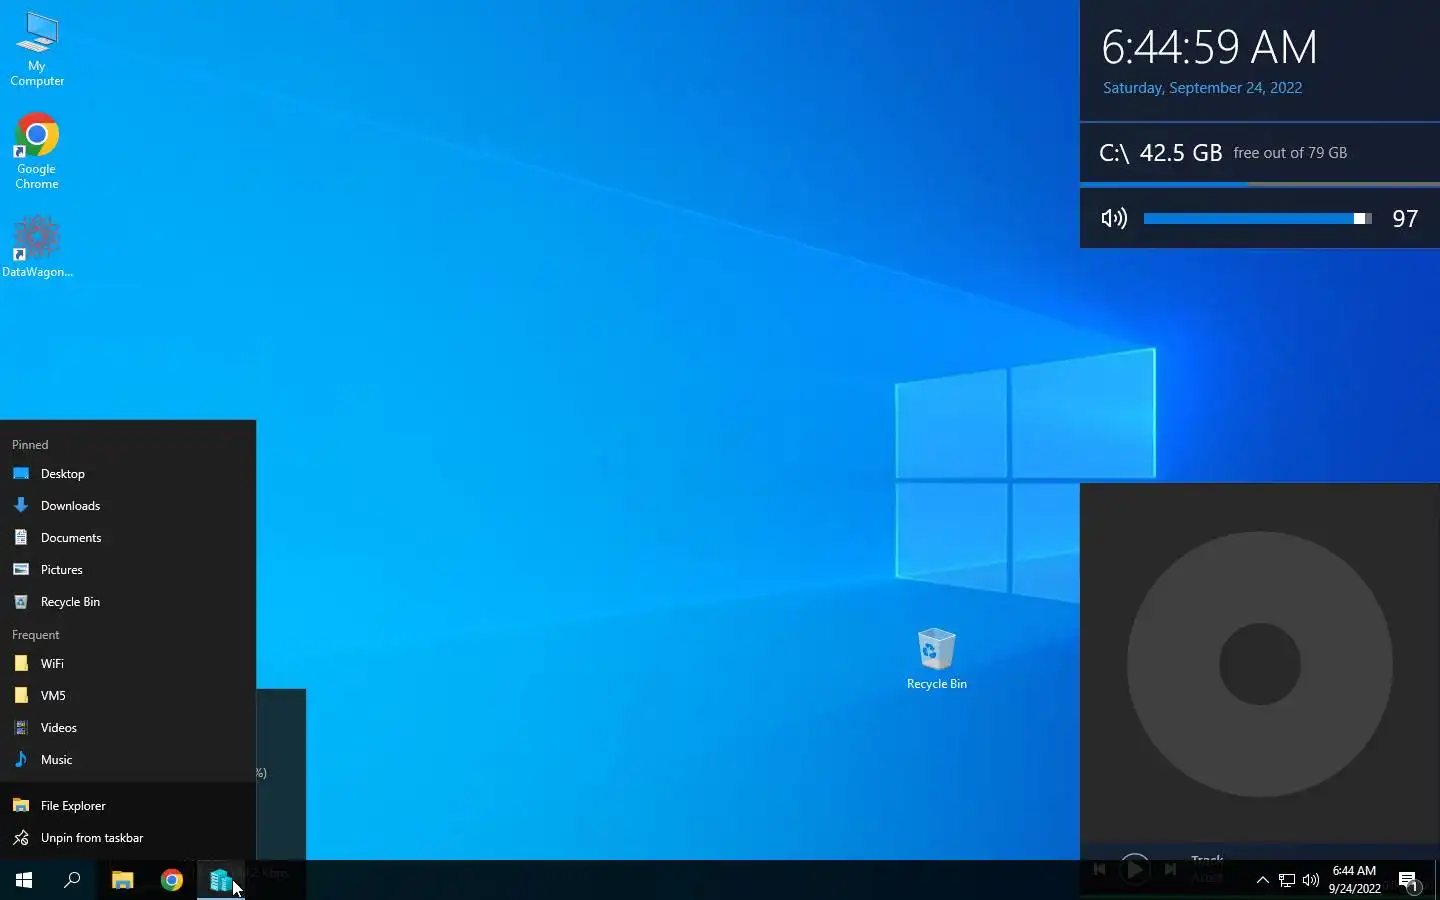Open taskbar search magnifier
Screen dimensions: 1440x900
pos(72,880)
